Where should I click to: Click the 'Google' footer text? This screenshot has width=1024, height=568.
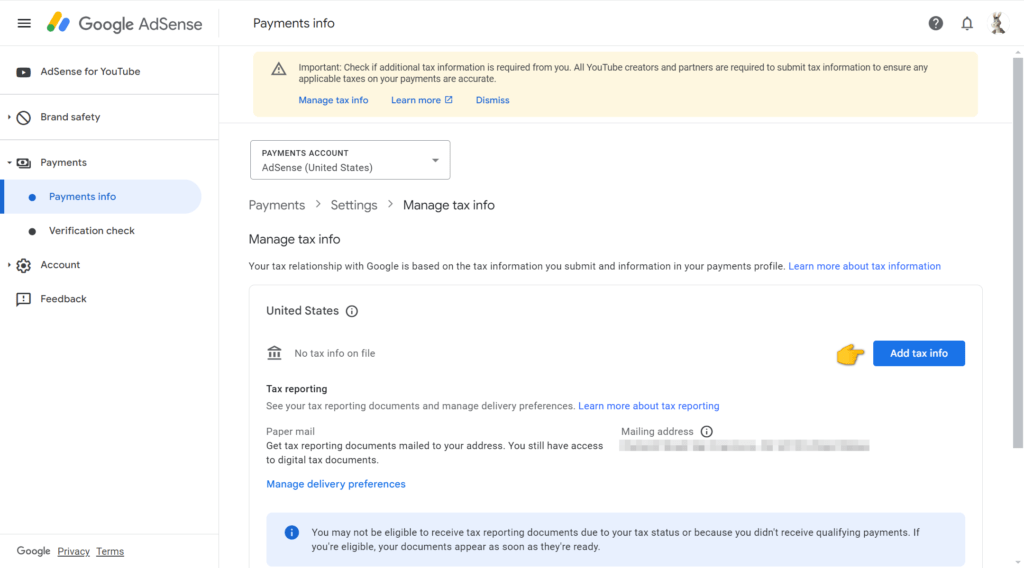point(33,551)
